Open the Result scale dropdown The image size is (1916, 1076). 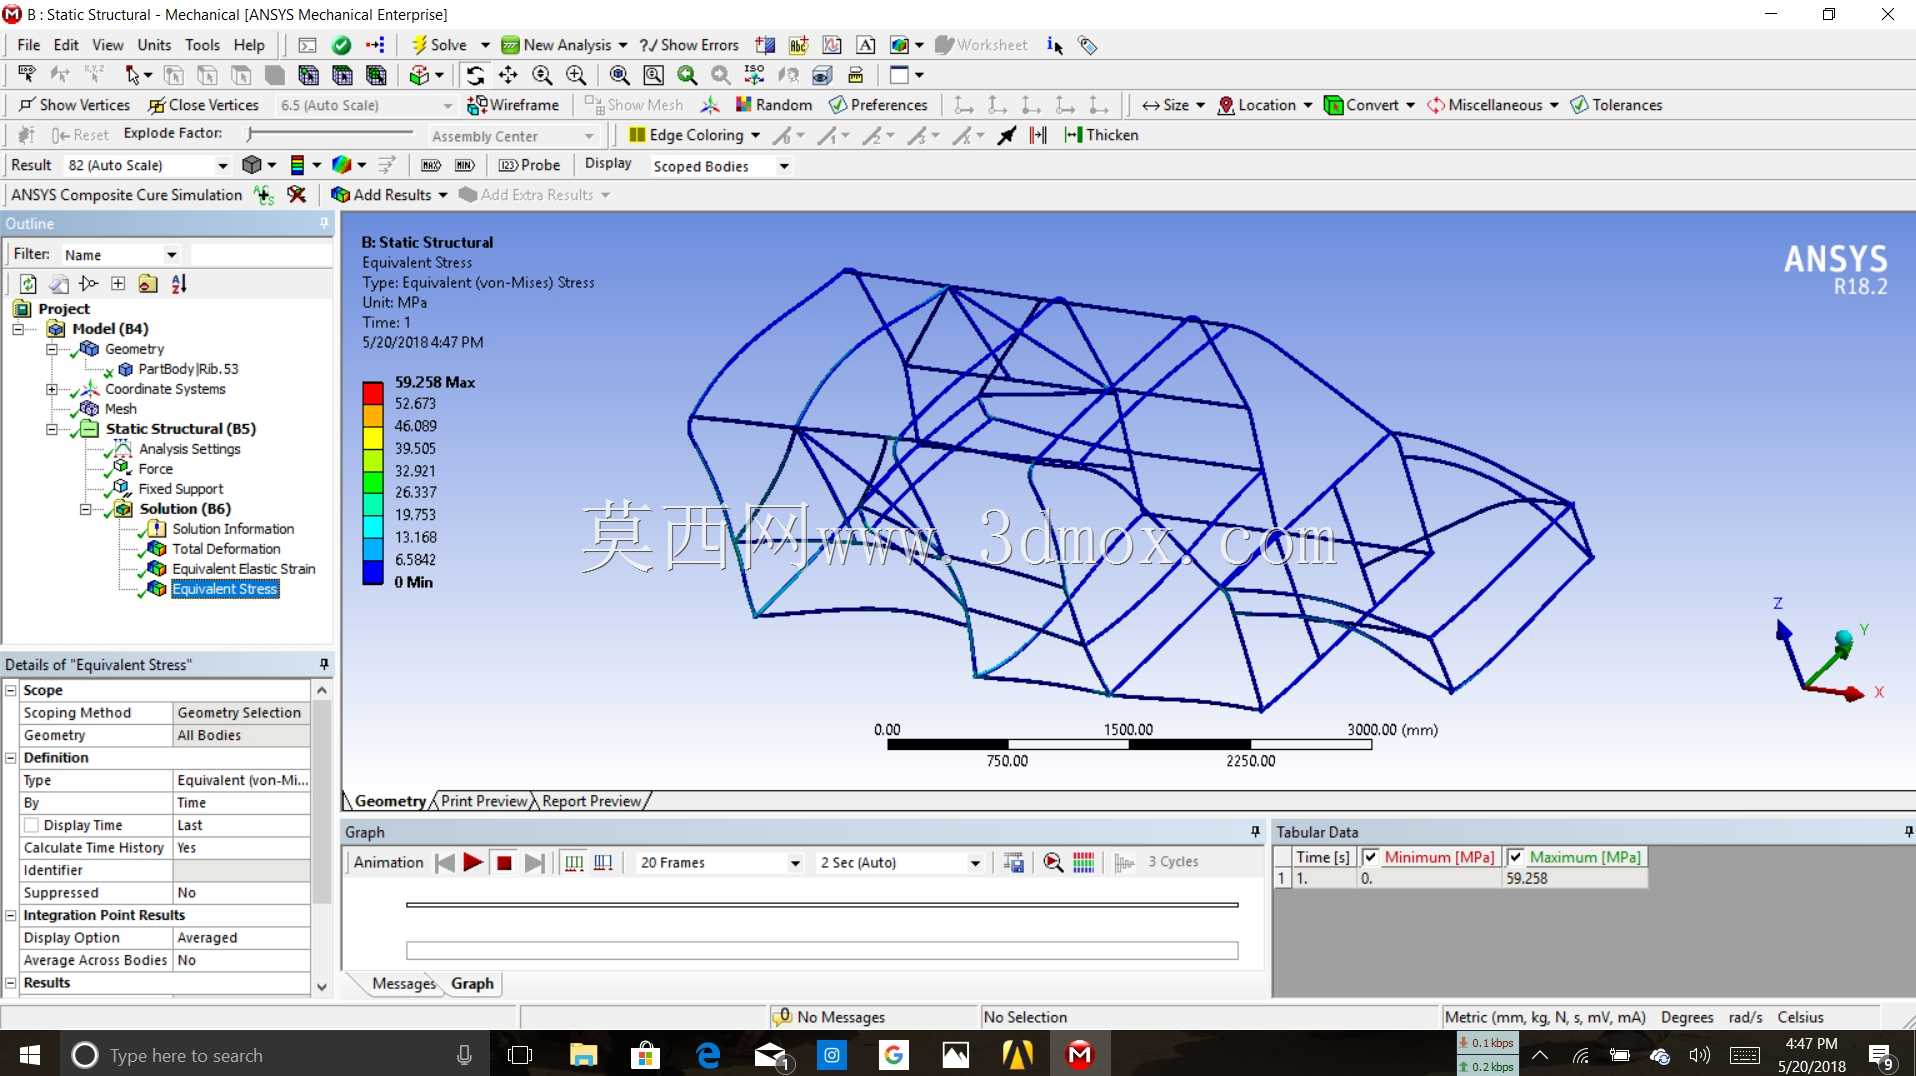click(x=222, y=165)
